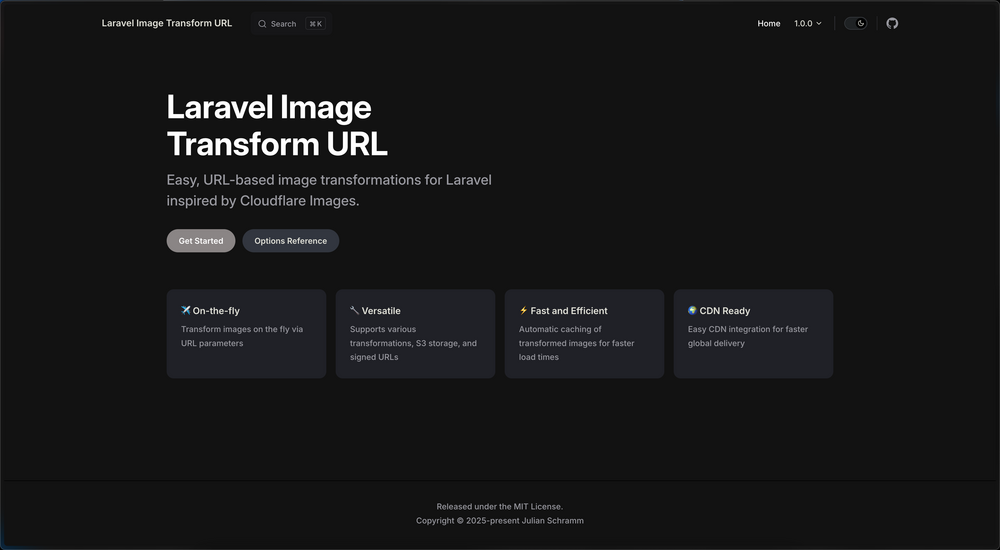Viewport: 1000px width, 550px height.
Task: Click the lightning bolt icon on Fast and Efficient
Action: point(523,310)
